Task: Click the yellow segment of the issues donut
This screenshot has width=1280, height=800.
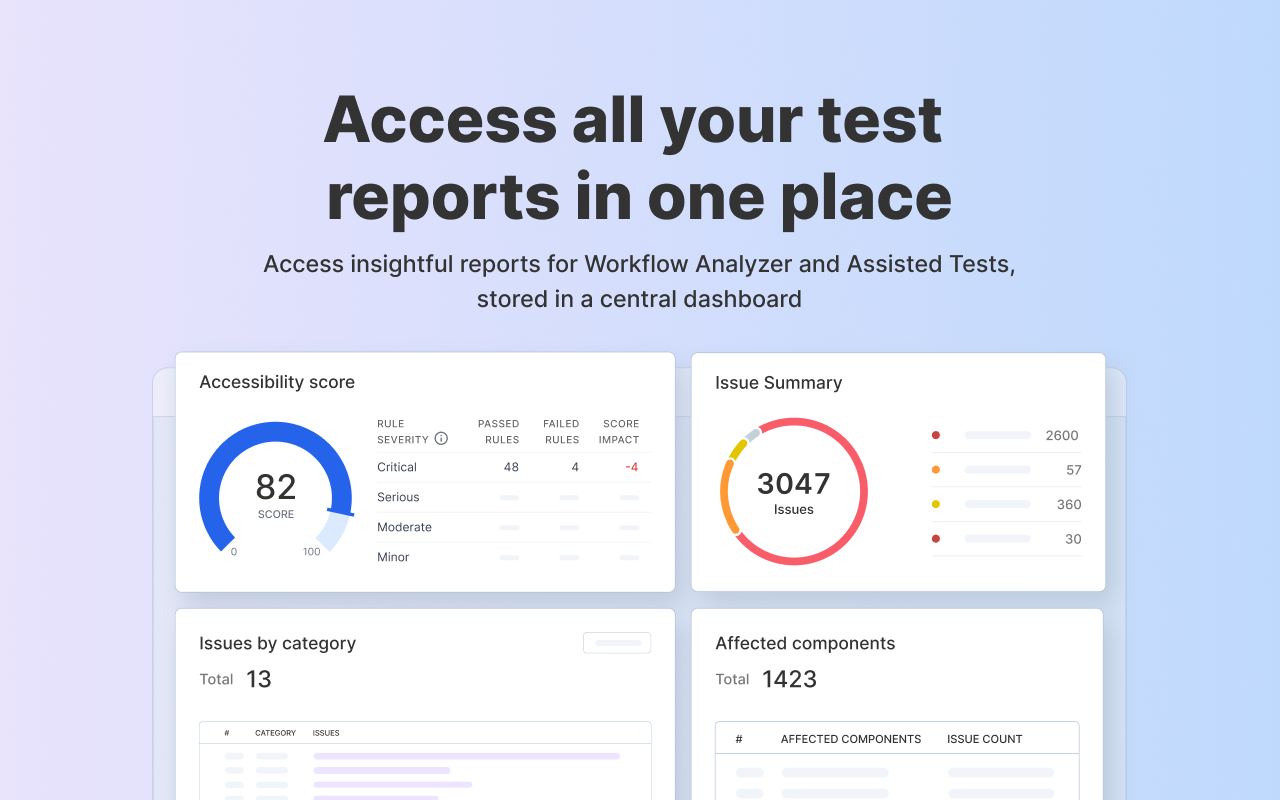Action: [x=738, y=448]
